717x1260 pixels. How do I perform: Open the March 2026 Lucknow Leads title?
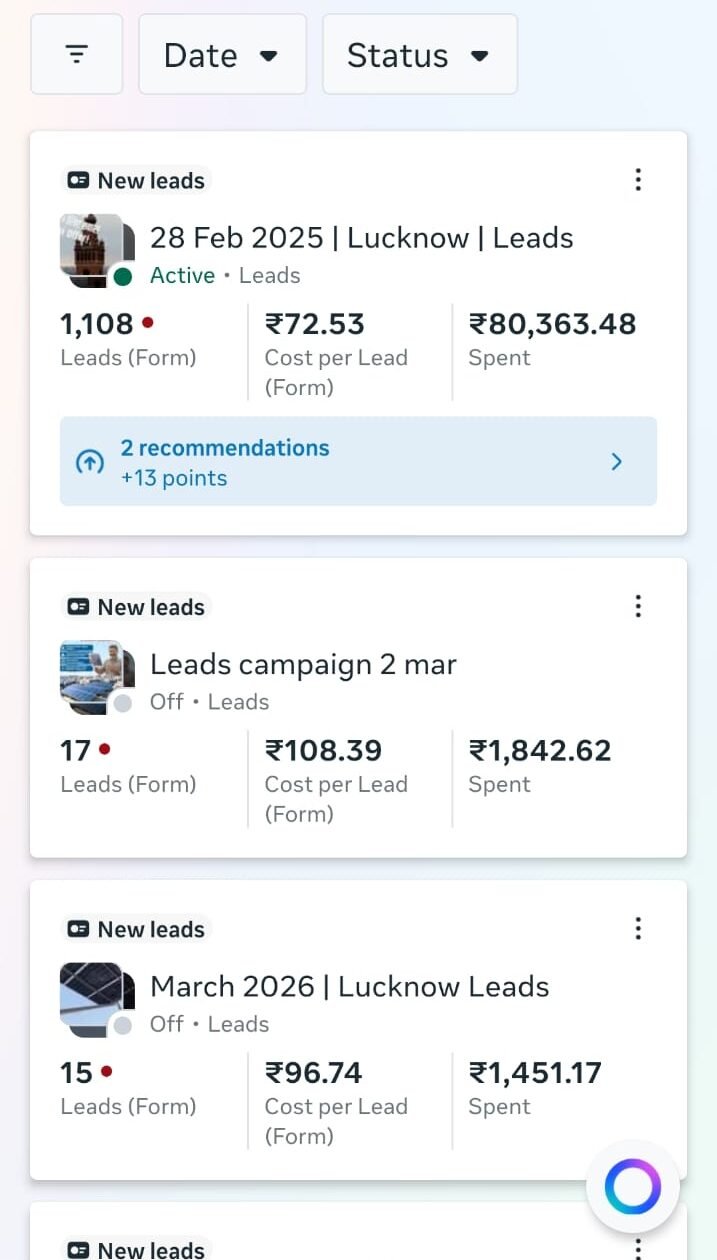click(349, 987)
